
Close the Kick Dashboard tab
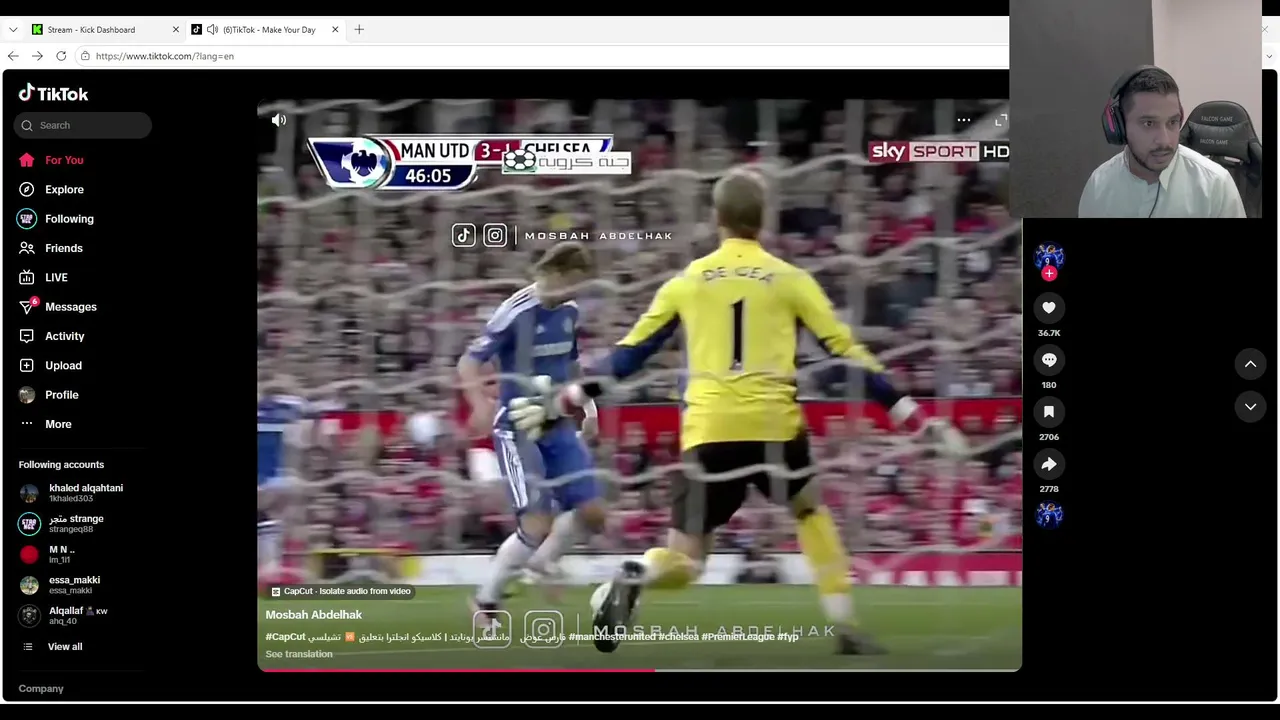pyautogui.click(x=176, y=30)
